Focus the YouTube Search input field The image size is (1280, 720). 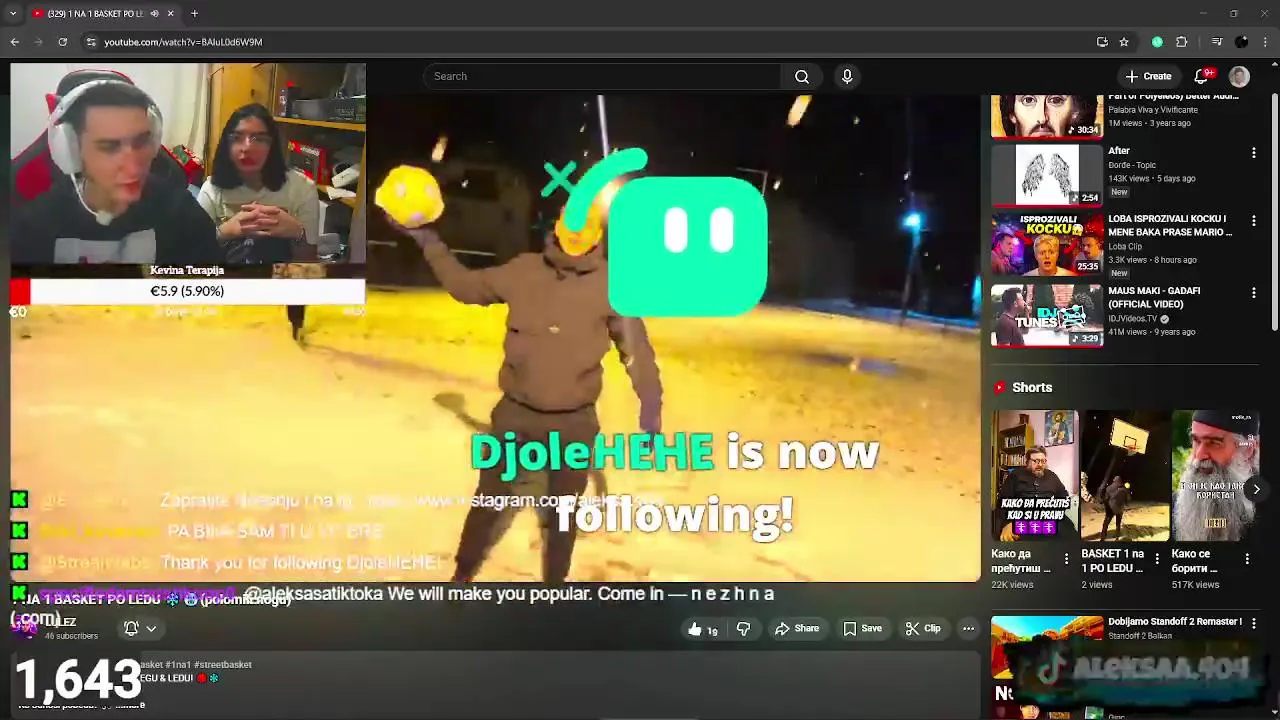coord(603,76)
